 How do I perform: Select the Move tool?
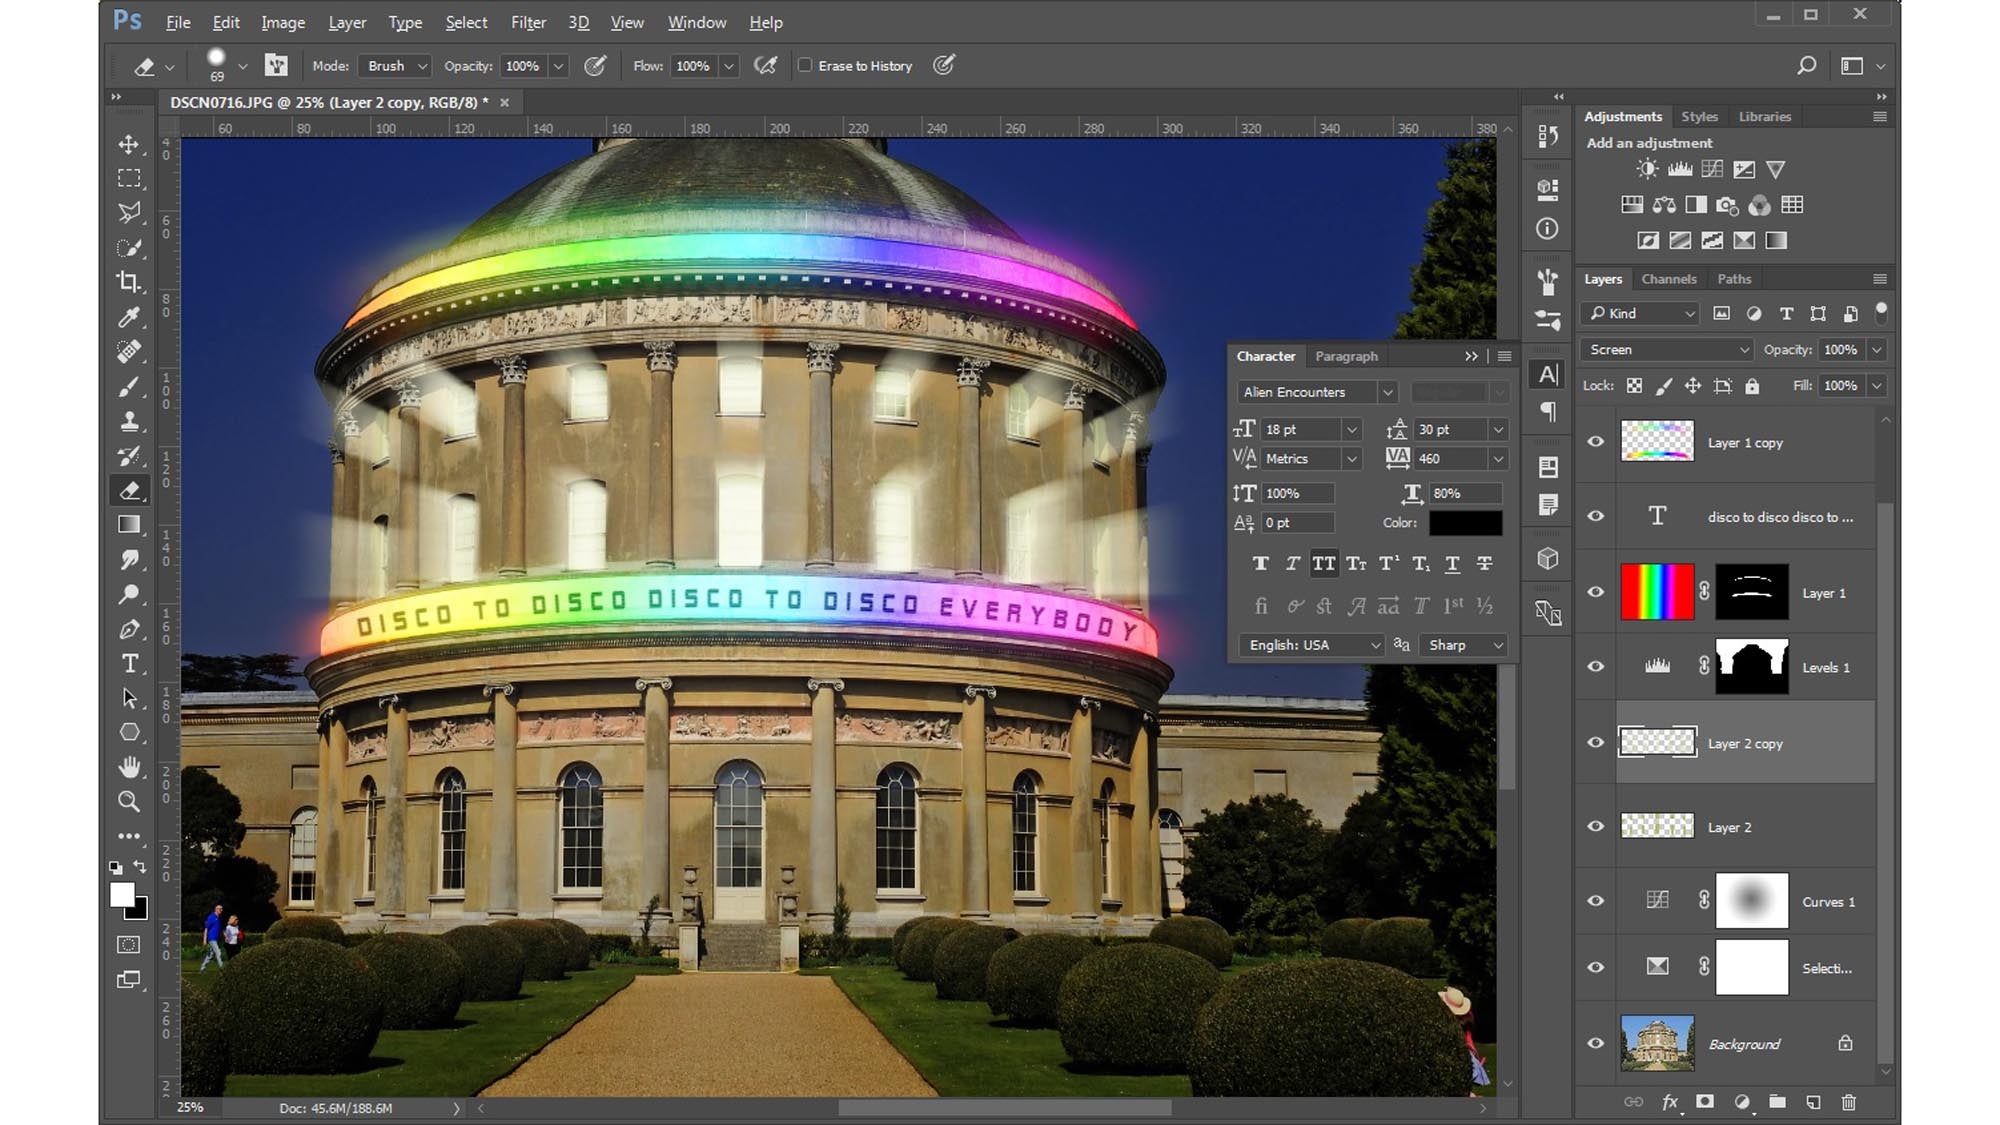point(129,144)
